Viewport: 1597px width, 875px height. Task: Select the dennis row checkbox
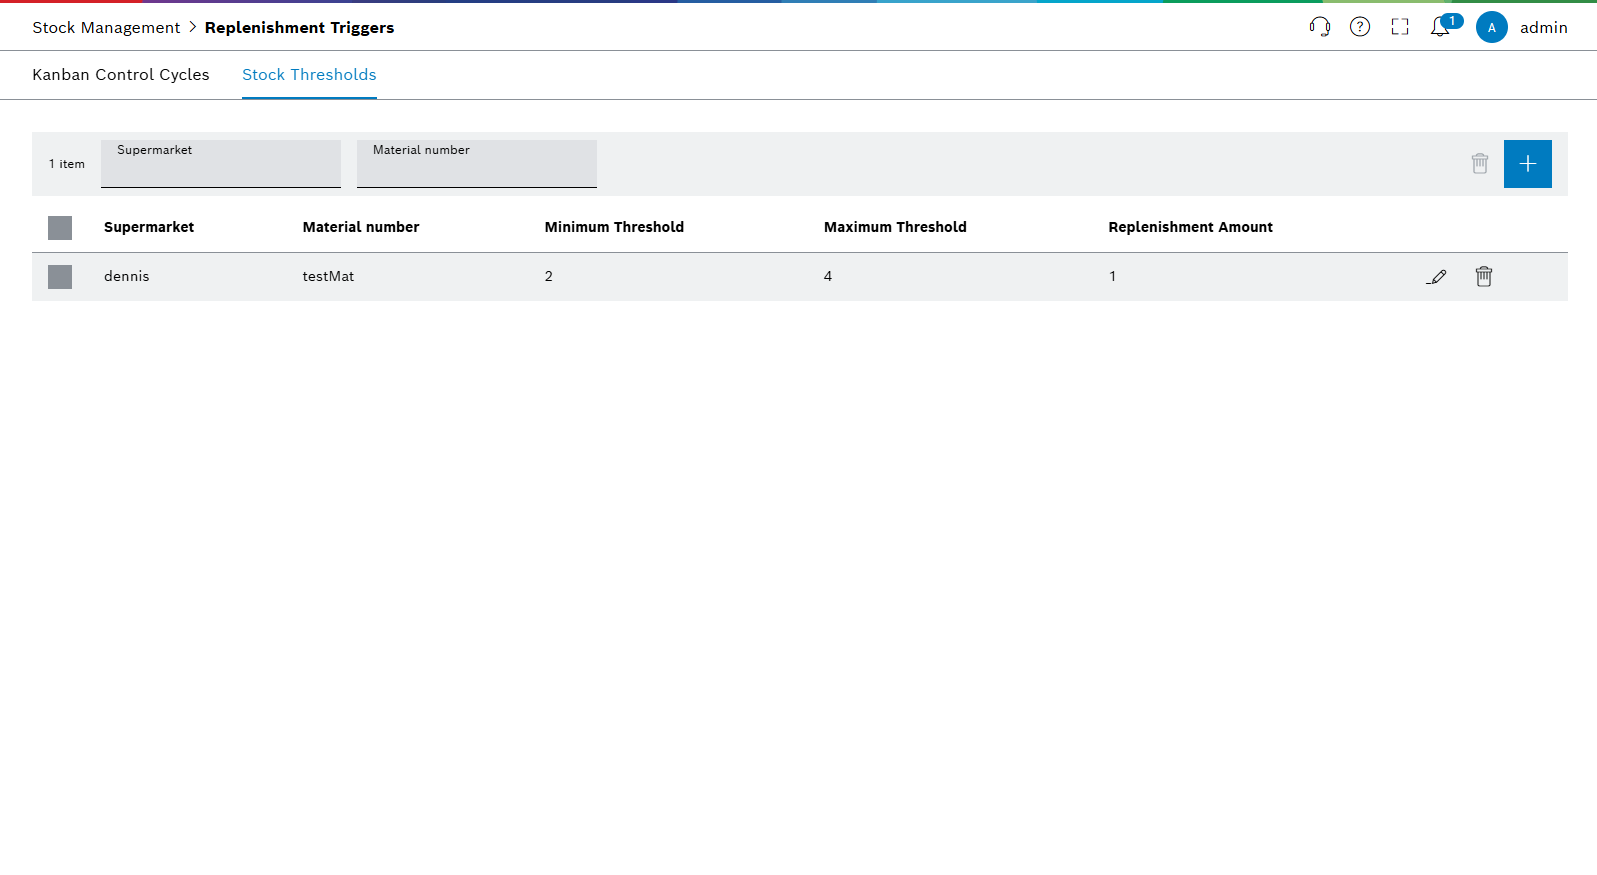pyautogui.click(x=60, y=277)
